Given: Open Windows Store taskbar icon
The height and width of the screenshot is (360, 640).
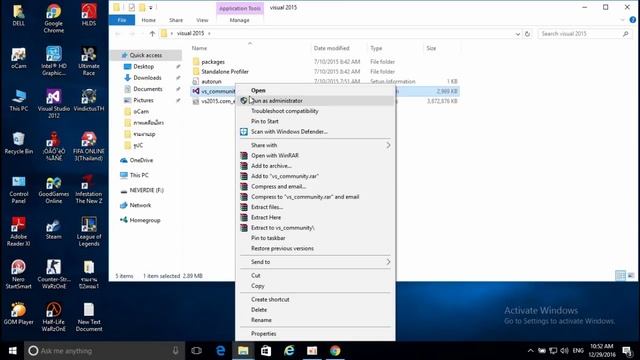Looking at the screenshot, I should pos(266,351).
